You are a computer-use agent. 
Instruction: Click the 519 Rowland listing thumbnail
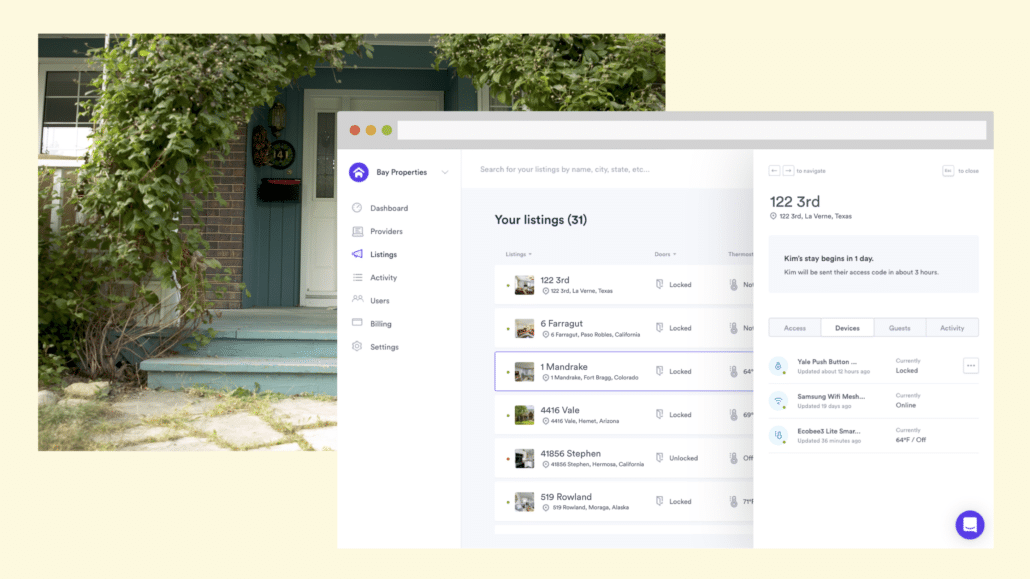[524, 501]
